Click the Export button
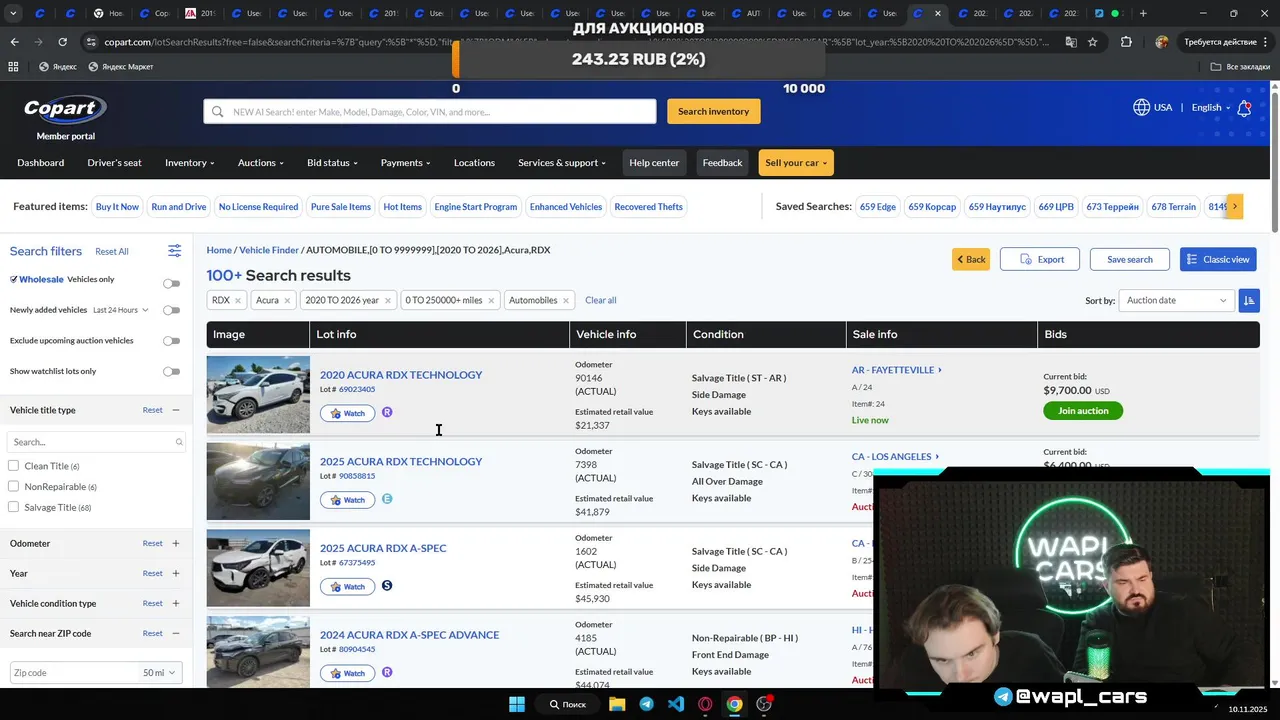The image size is (1280, 720). (x=1040, y=260)
